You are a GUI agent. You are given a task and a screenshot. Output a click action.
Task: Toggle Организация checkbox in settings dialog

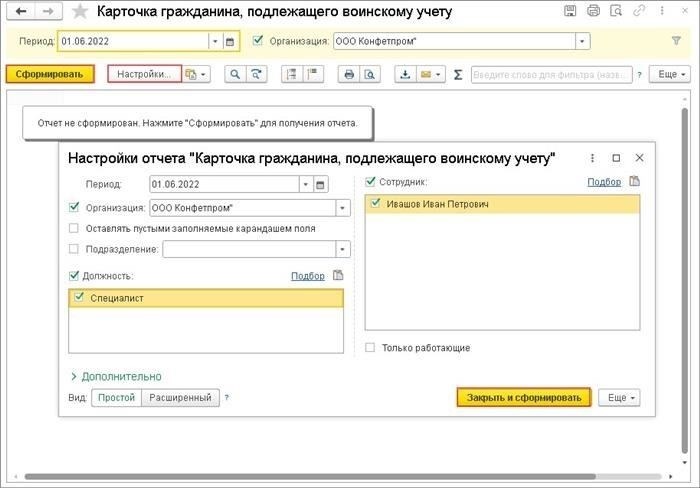coord(74,208)
